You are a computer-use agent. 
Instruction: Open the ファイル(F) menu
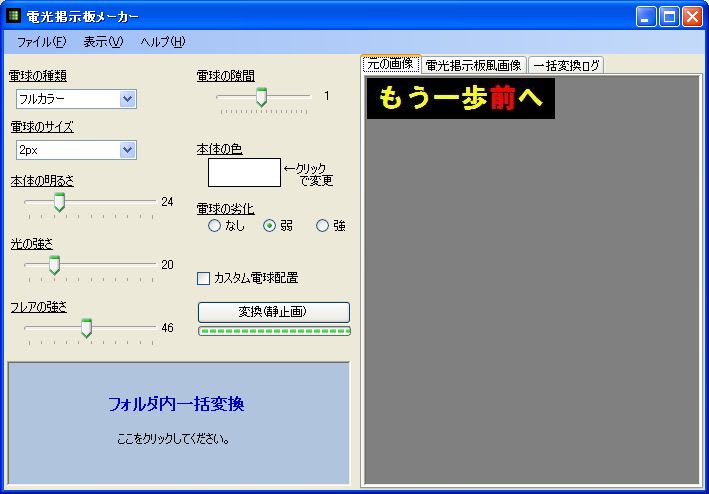click(x=41, y=41)
